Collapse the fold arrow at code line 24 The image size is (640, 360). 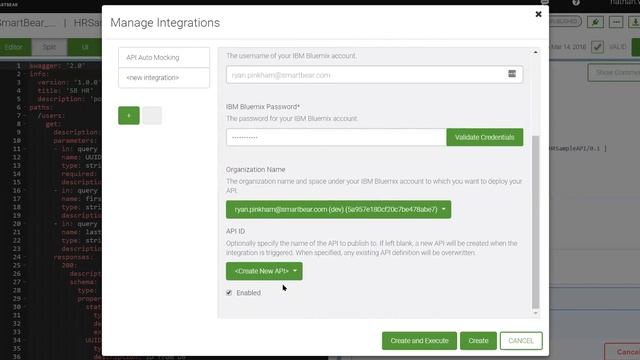tap(25, 257)
